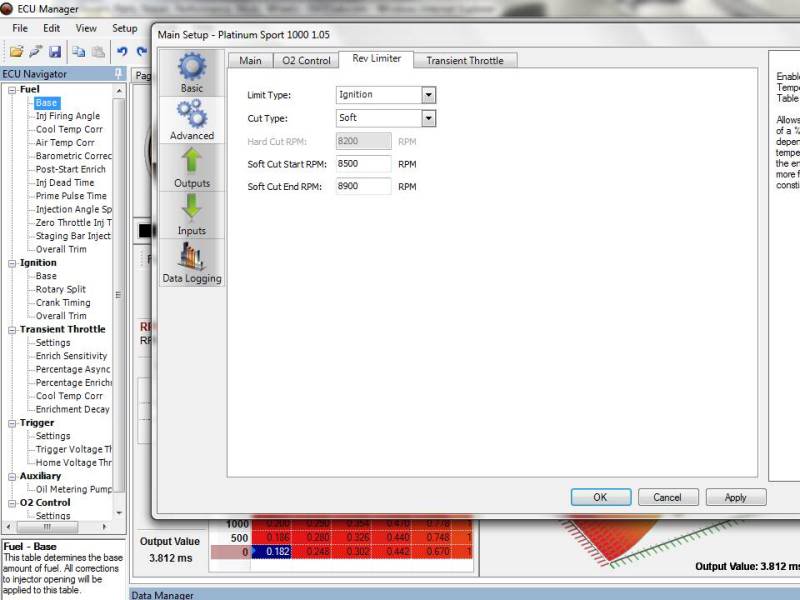Click the Redo toolbar icon
Viewport: 800px width, 600px height.
[141, 52]
